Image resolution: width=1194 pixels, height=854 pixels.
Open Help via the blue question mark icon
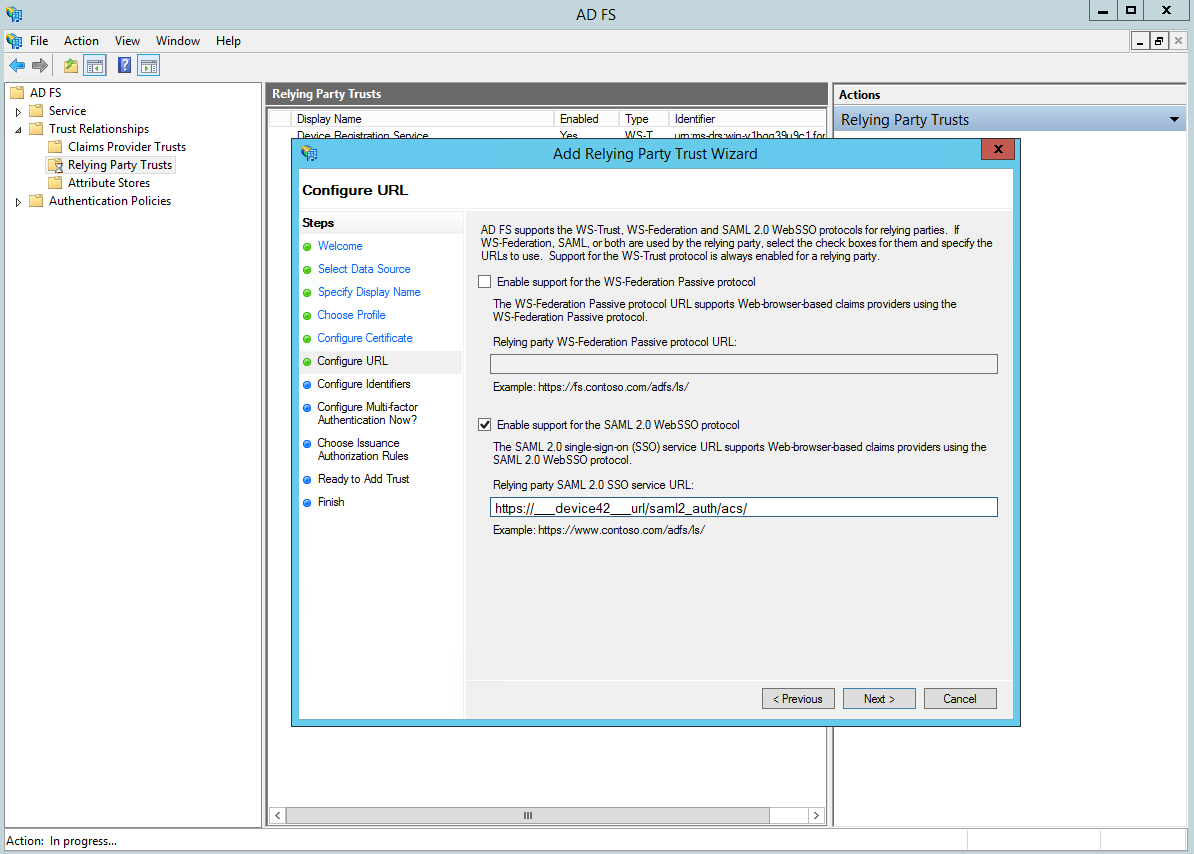coord(125,66)
